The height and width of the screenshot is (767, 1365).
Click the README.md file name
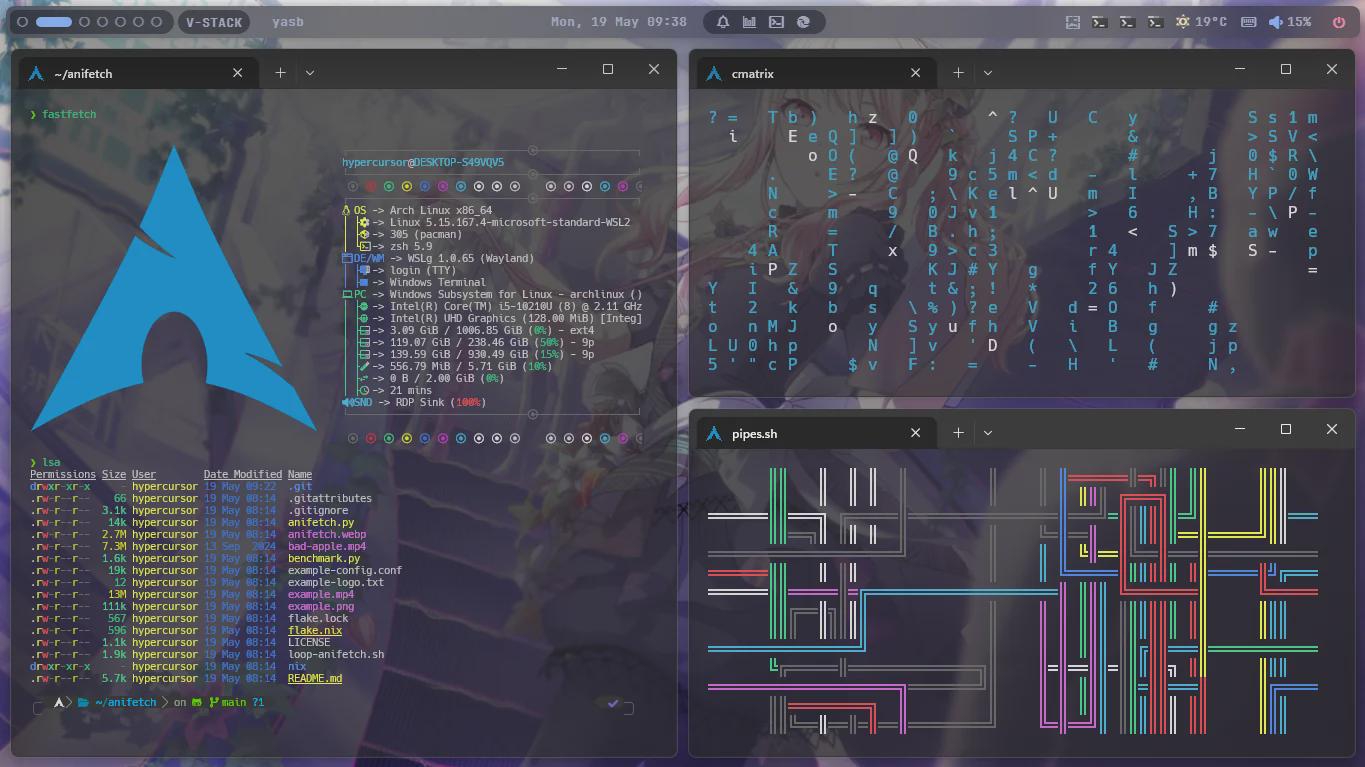(315, 678)
